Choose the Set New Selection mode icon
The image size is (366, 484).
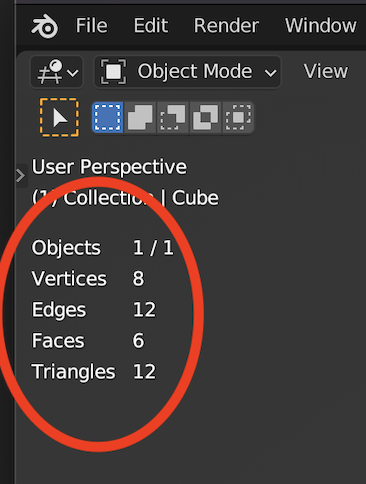[108, 117]
